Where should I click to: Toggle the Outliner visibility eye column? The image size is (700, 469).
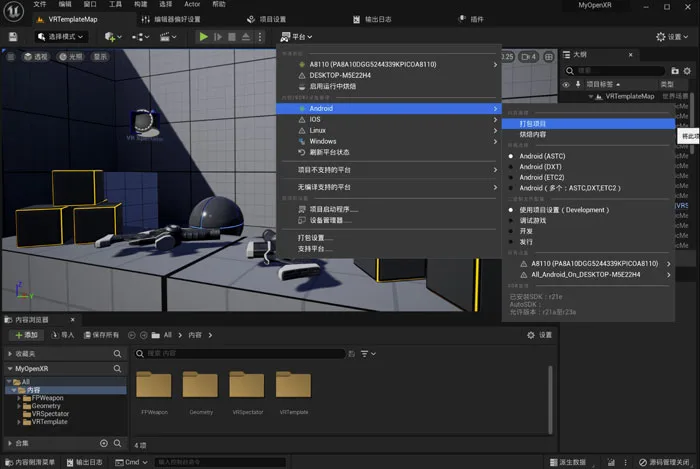click(566, 84)
